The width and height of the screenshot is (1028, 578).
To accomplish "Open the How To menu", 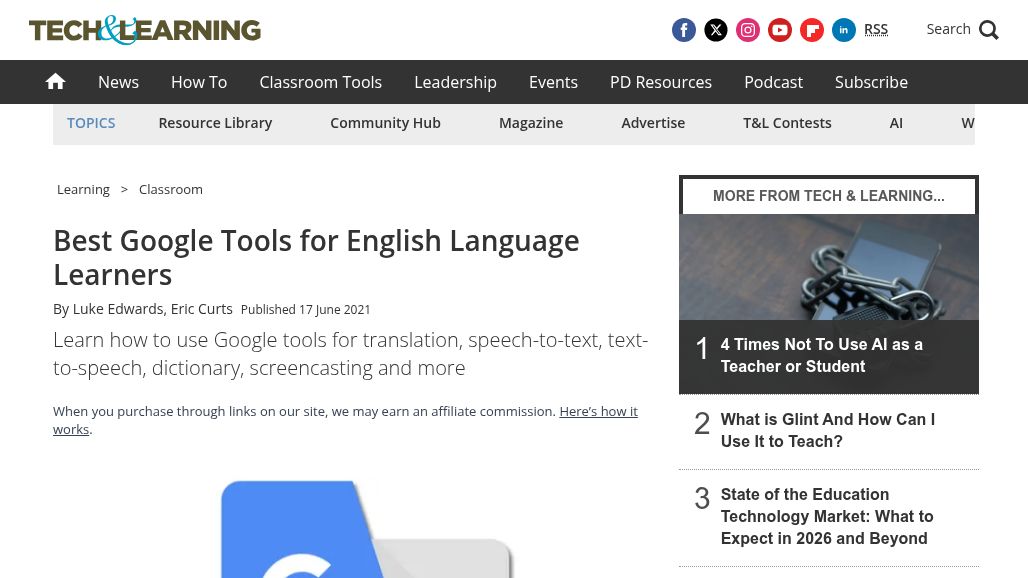I will (x=199, y=82).
